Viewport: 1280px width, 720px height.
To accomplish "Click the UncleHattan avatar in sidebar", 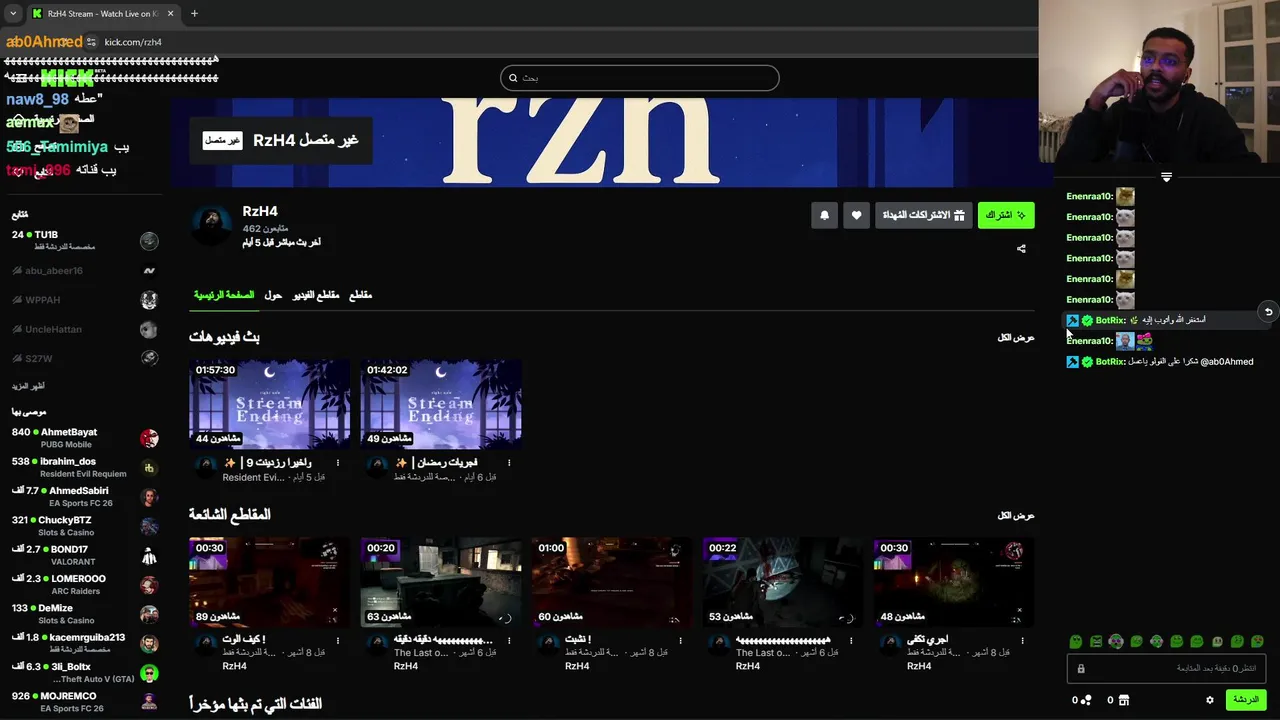I will [149, 329].
